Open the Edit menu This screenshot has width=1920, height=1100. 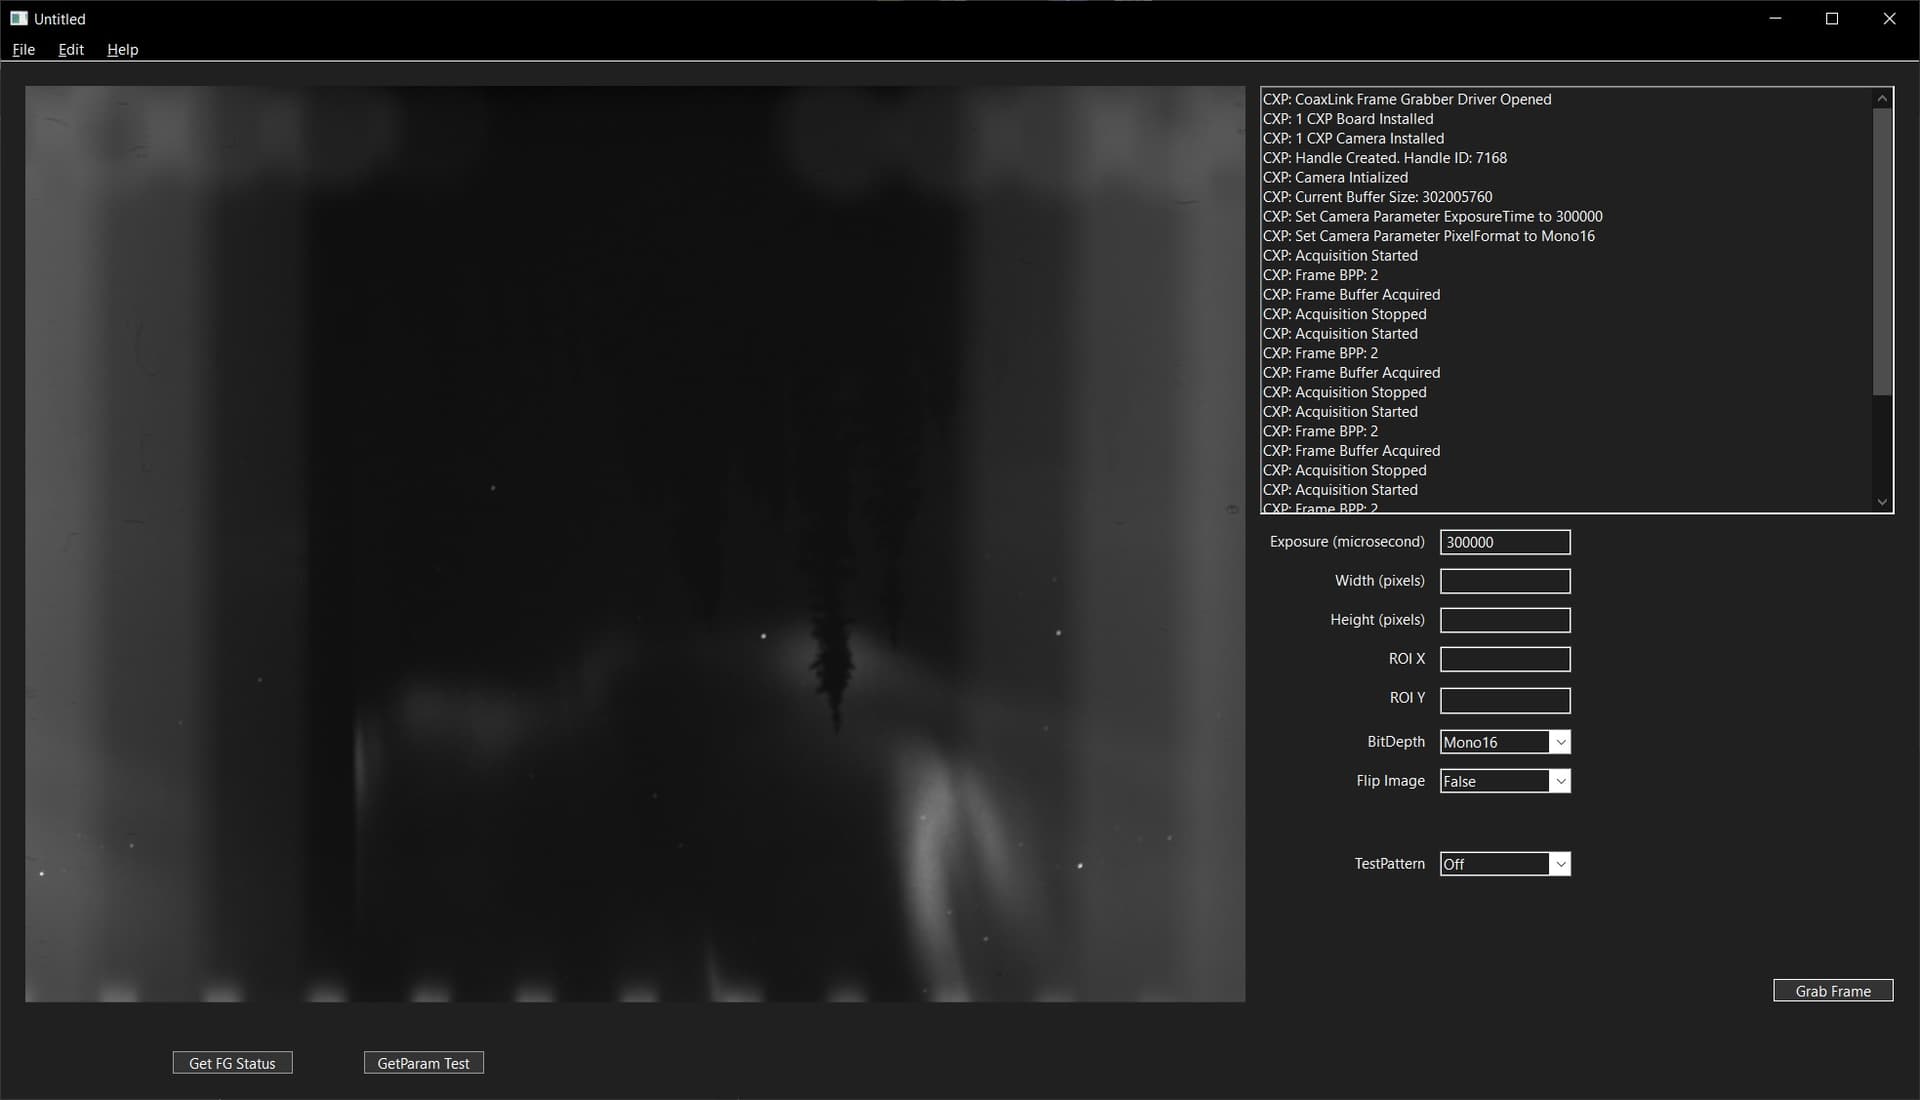(71, 49)
